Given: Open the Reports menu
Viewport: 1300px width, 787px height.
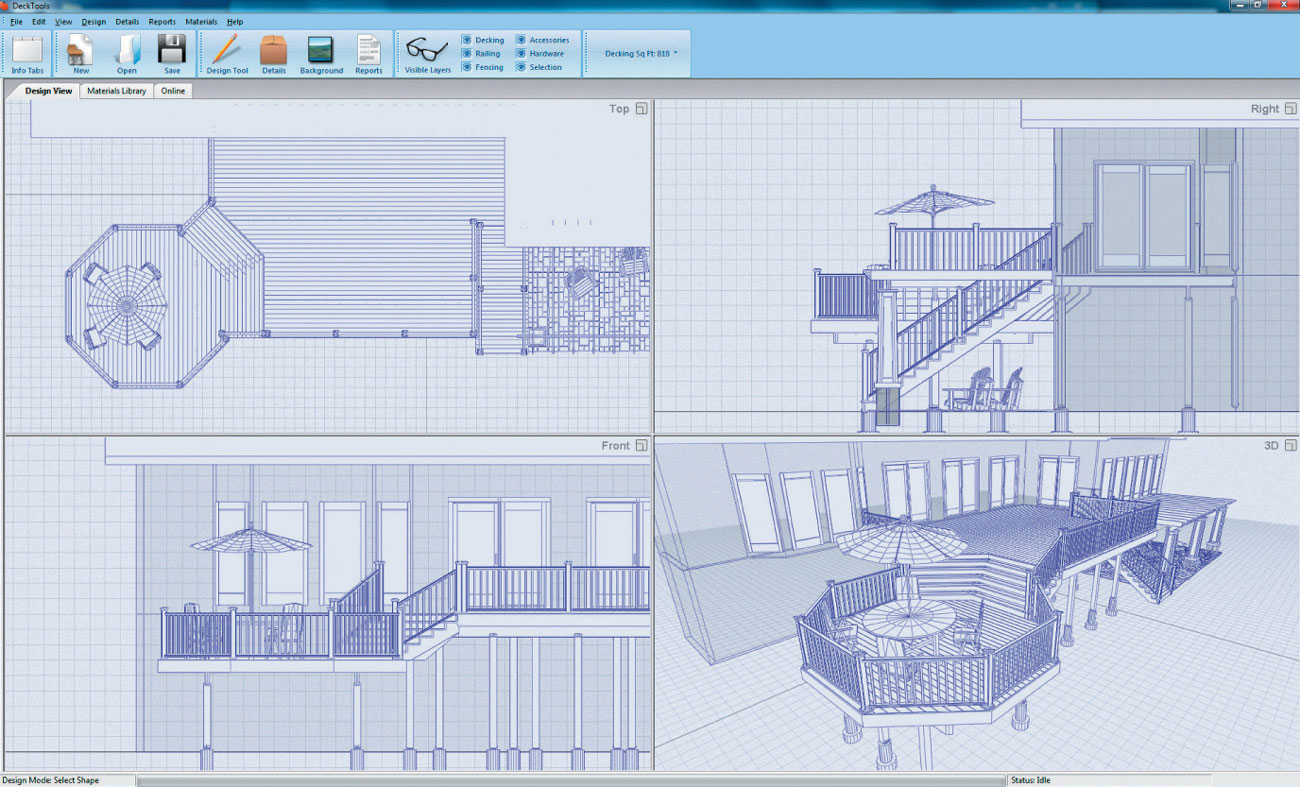Looking at the screenshot, I should pyautogui.click(x=162, y=21).
